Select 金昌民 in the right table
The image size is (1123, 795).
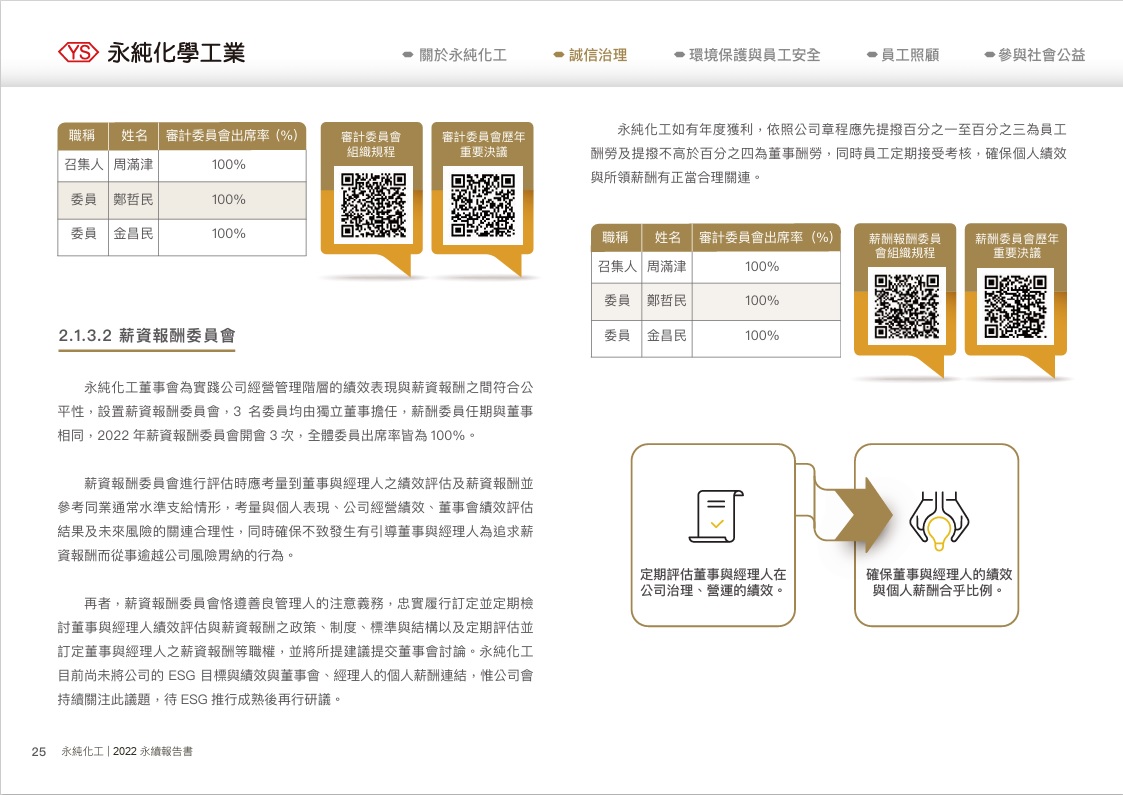pyautogui.click(x=667, y=335)
